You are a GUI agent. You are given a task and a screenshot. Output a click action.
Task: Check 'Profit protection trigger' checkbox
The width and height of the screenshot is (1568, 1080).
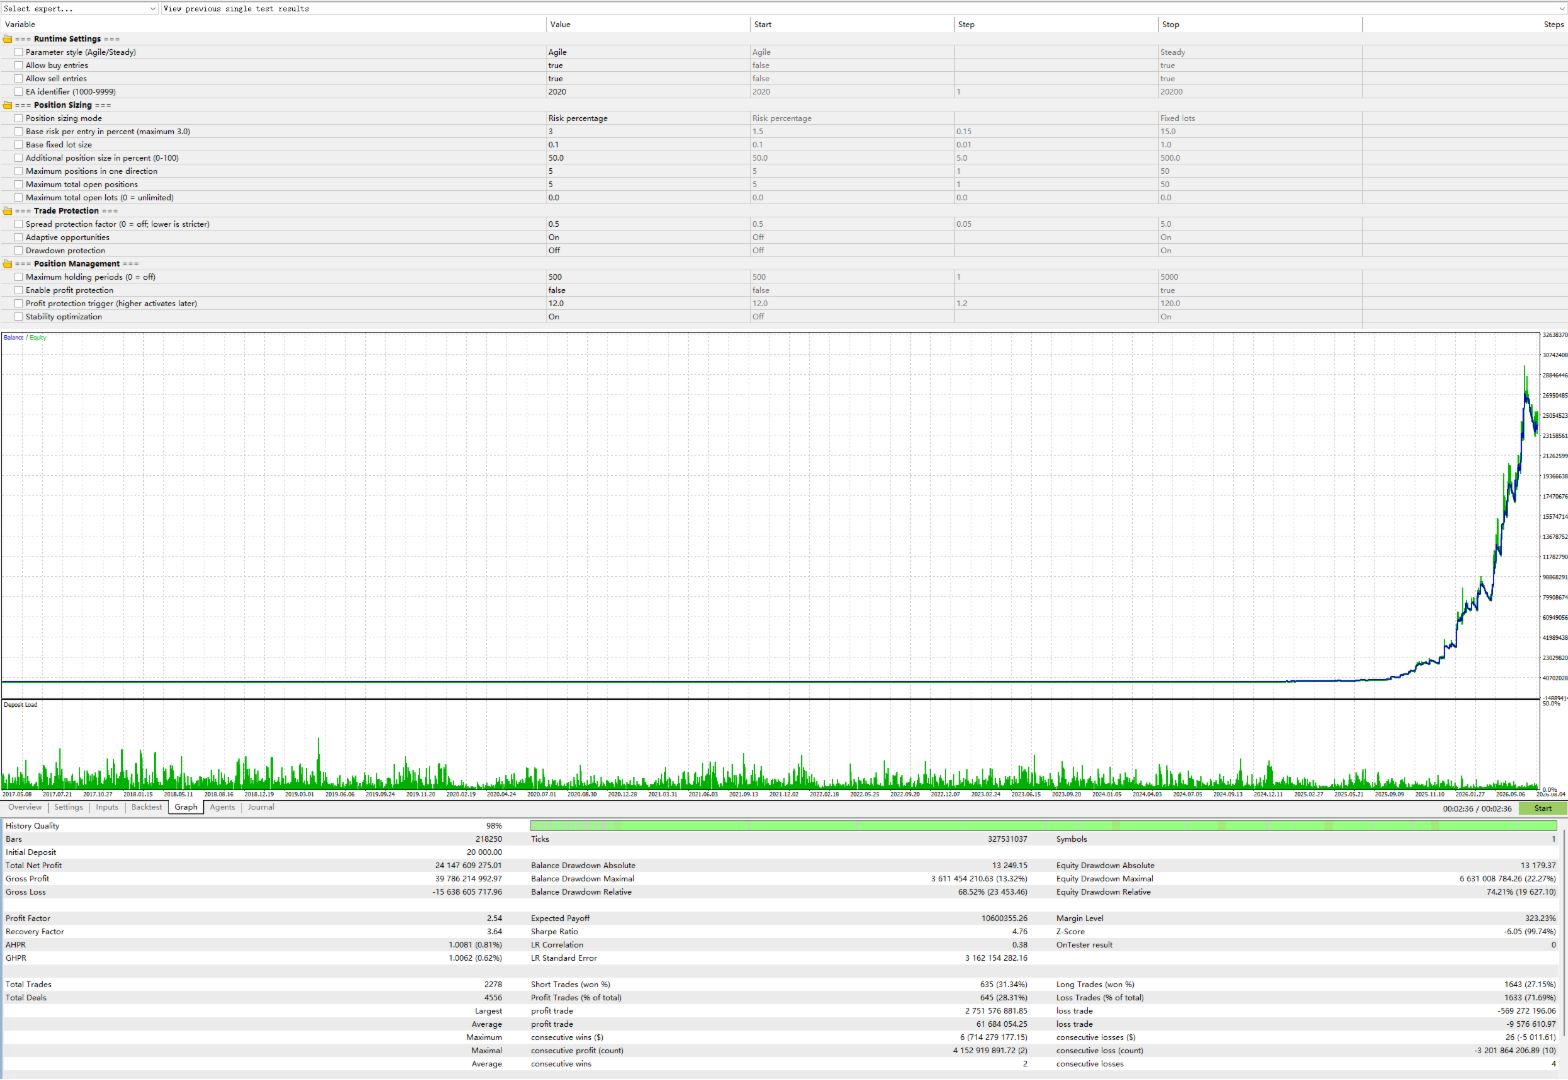pos(19,303)
